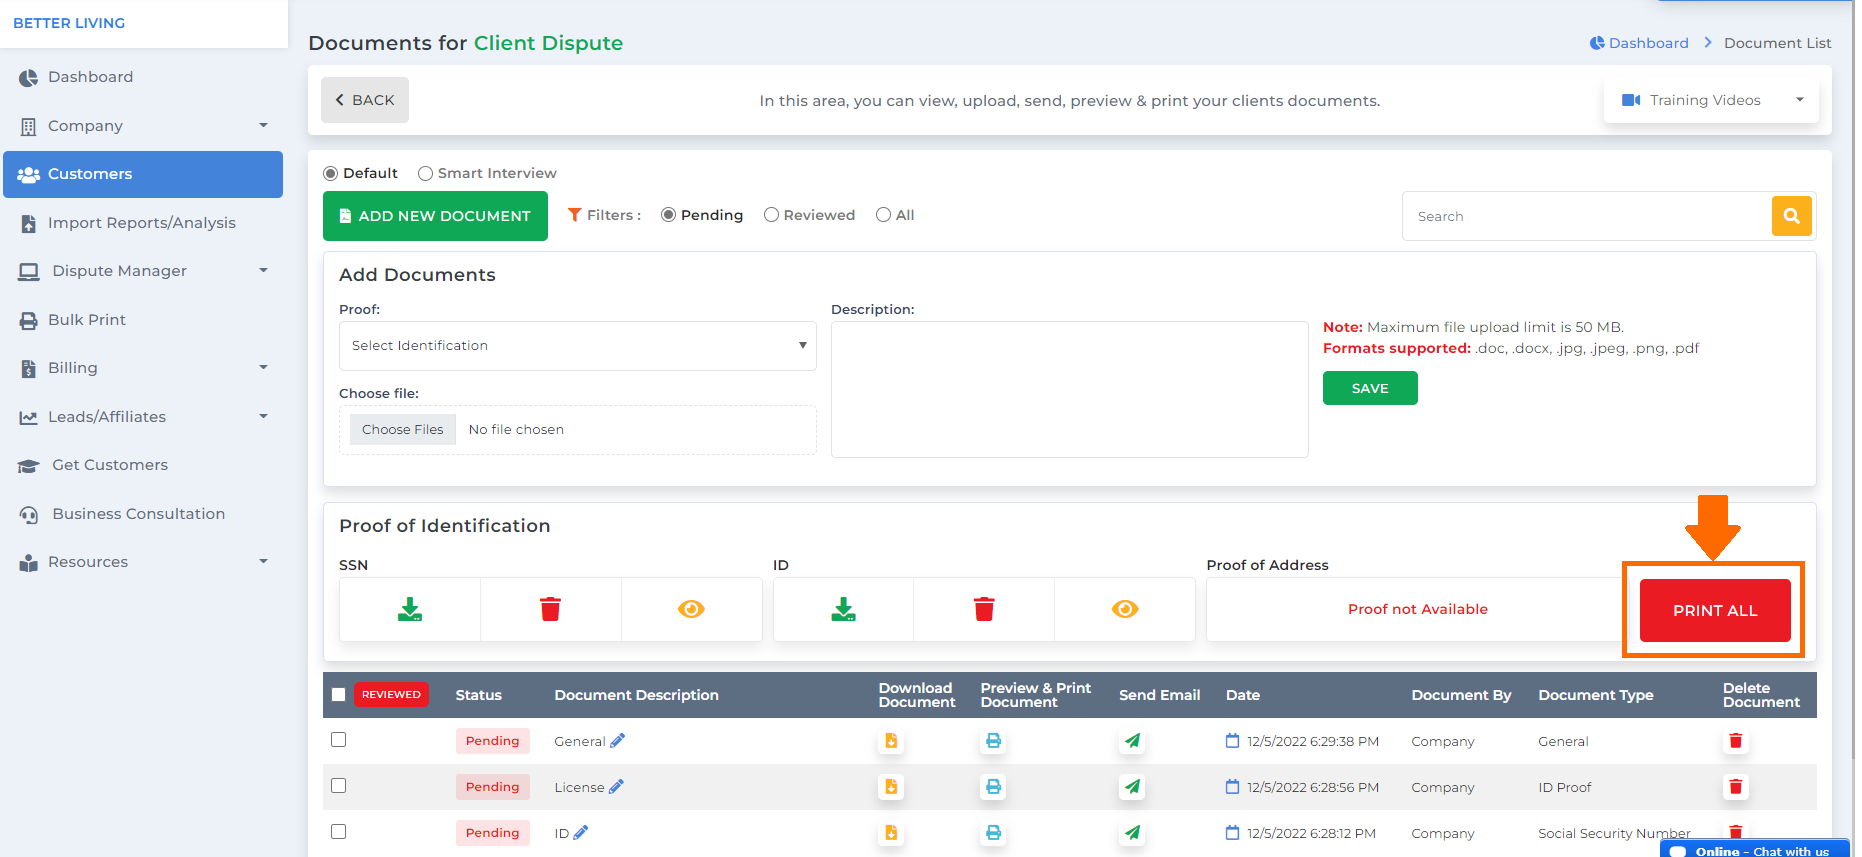This screenshot has width=1862, height=857.
Task: Click the Choose Files button
Action: pyautogui.click(x=402, y=429)
